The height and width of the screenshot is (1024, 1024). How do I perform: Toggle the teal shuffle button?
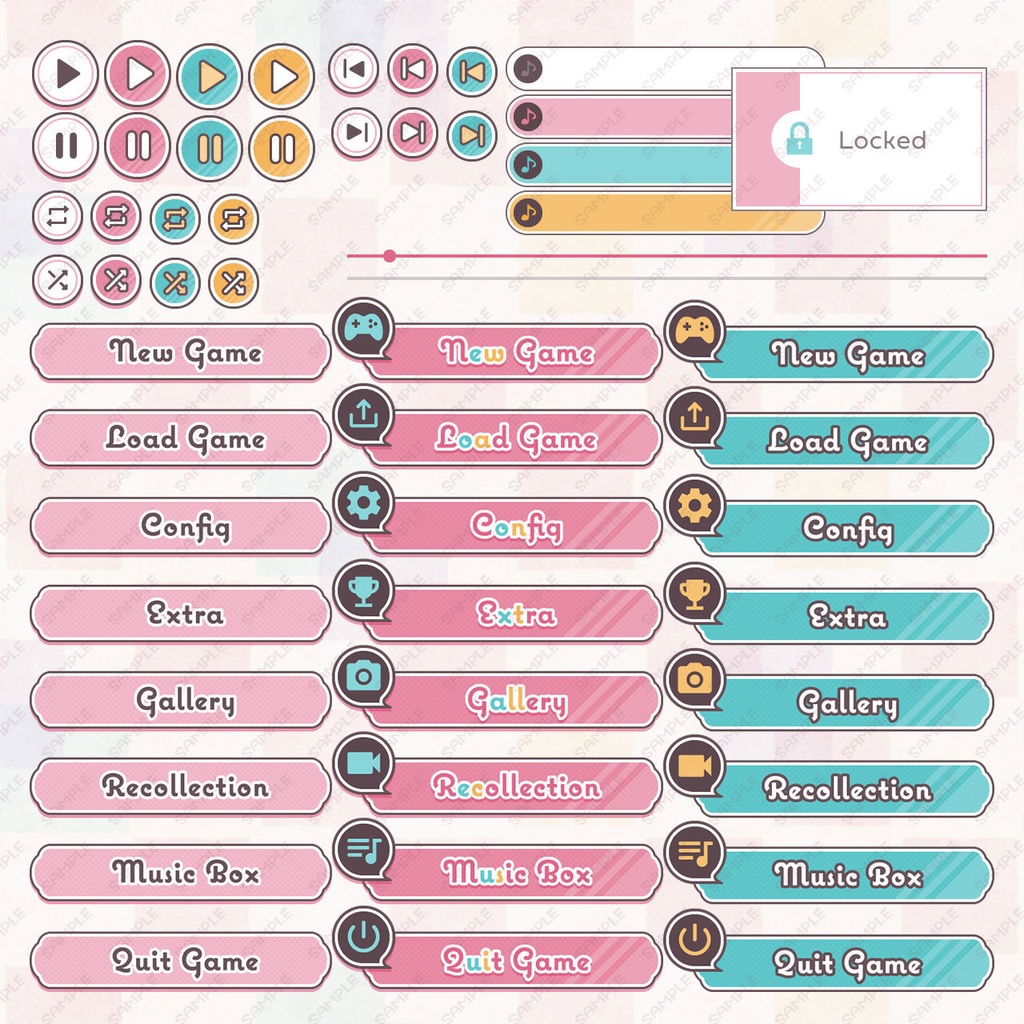click(175, 283)
